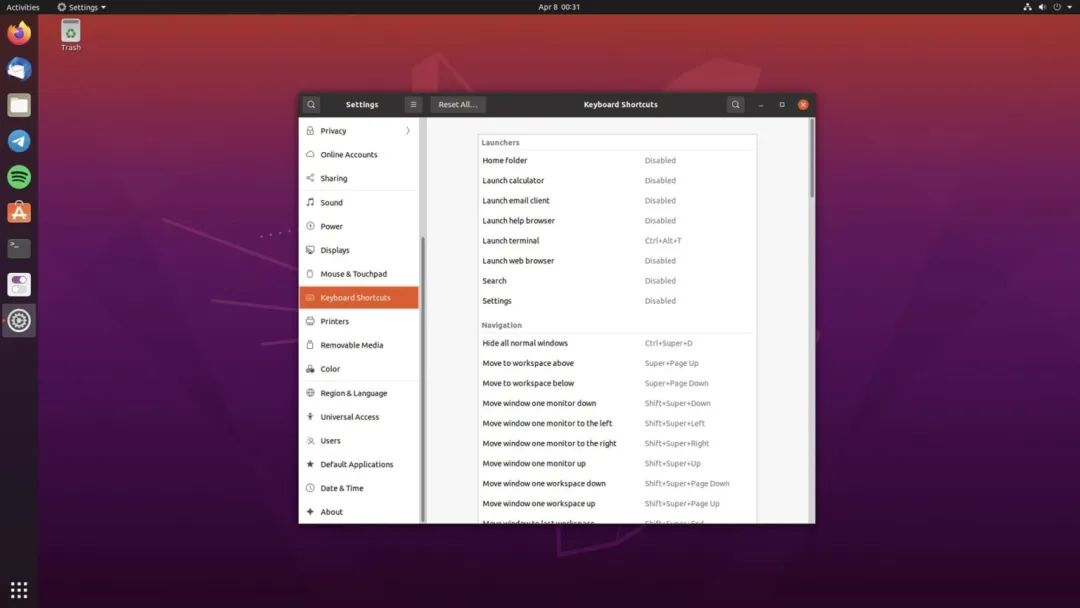
Task: Open Default Applications settings
Action: 359,464
